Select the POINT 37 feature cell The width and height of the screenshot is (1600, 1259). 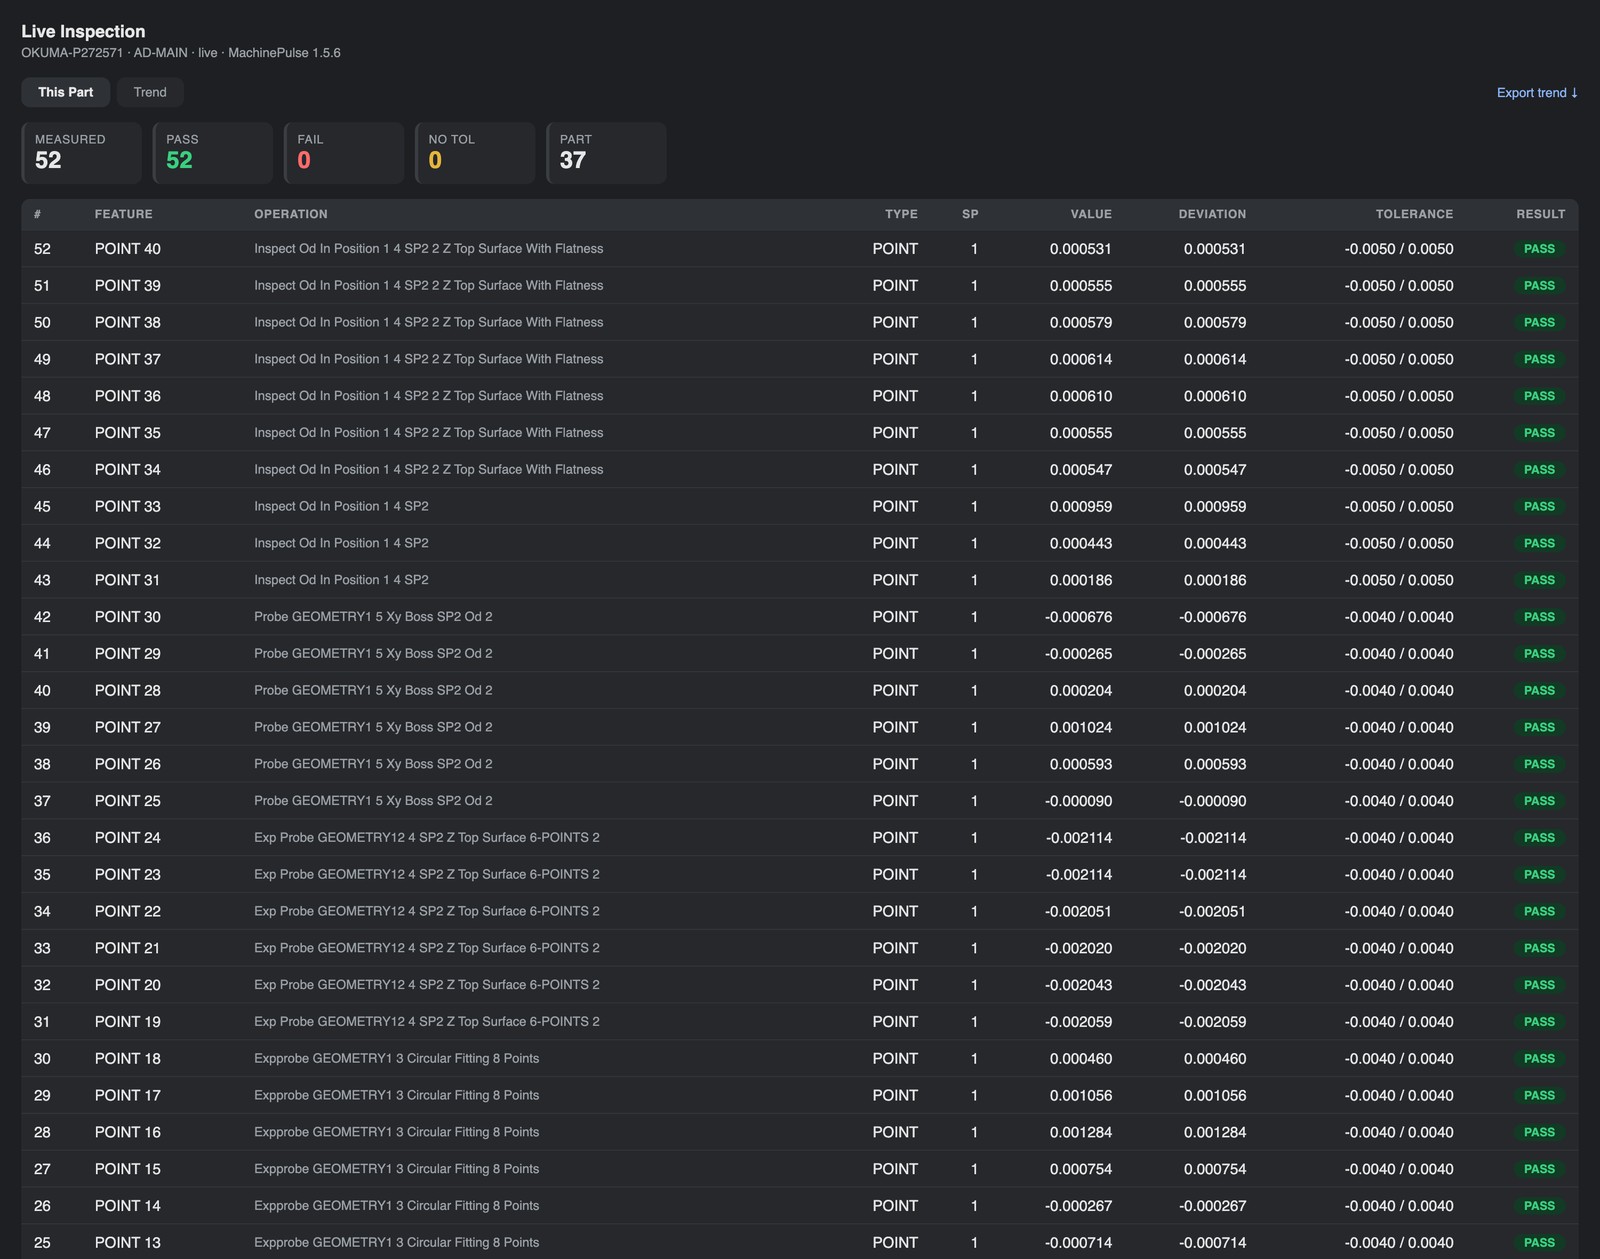128,359
